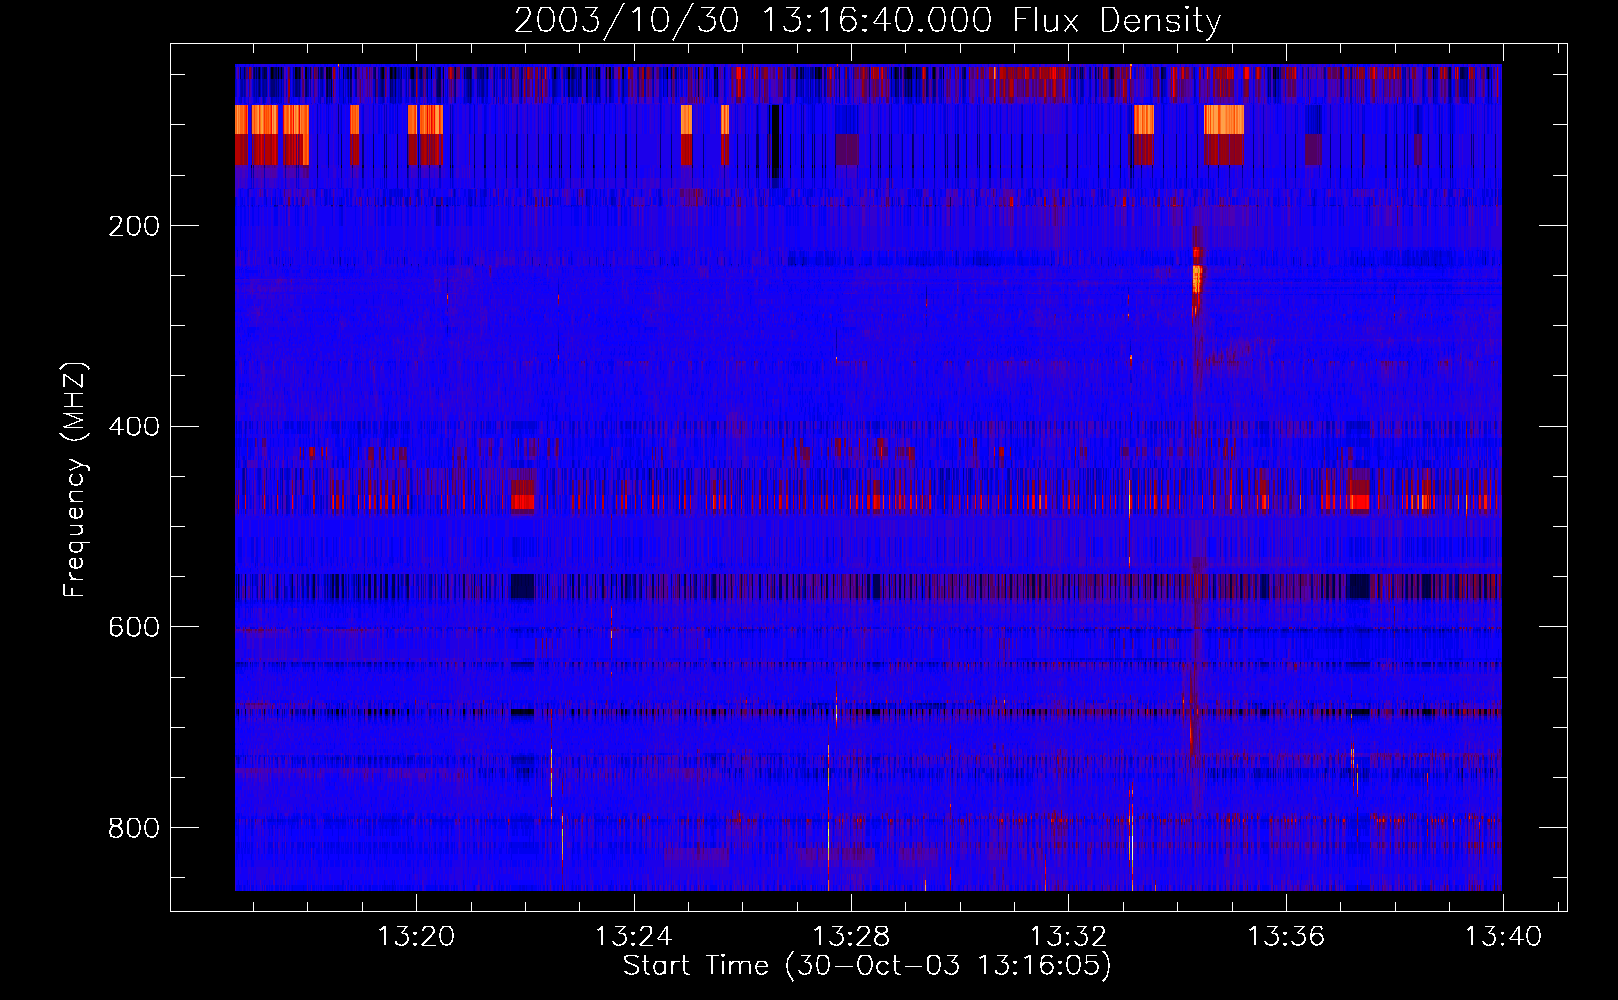Click the "13:28" time tick label
The width and height of the screenshot is (1618, 1000).
(851, 936)
